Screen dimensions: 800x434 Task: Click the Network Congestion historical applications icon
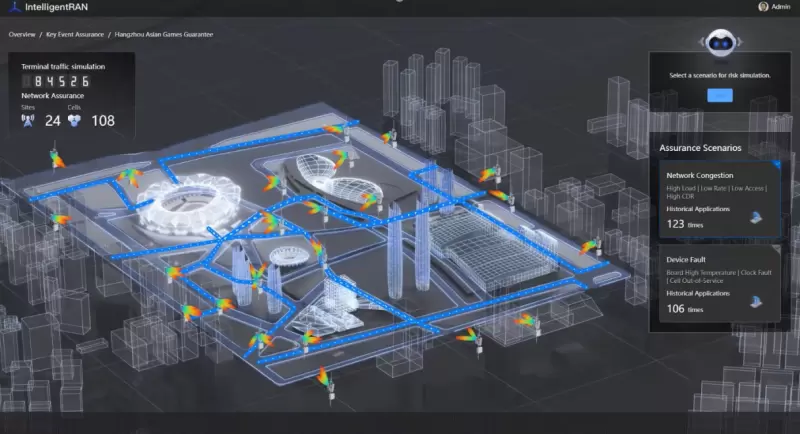756,218
